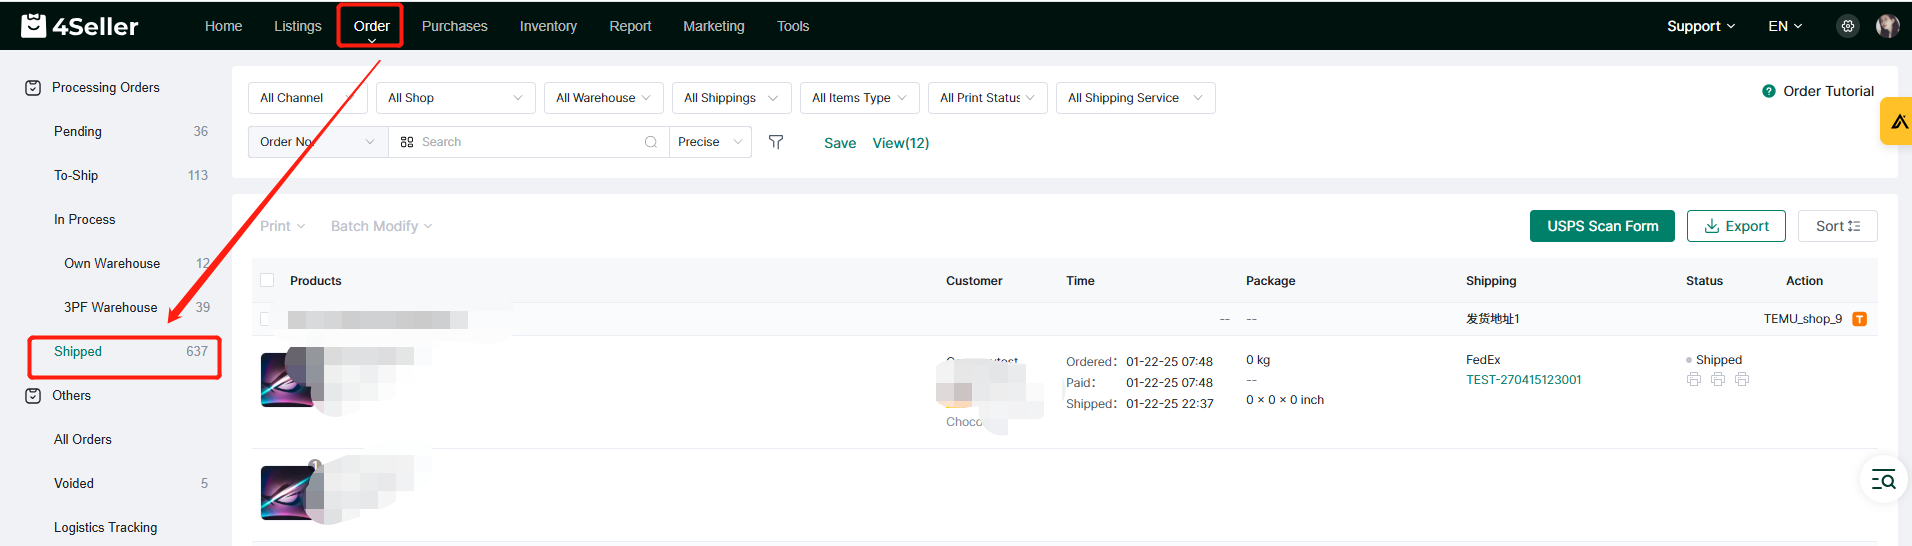
Task: Click first printer icon under Shipped status
Action: coord(1693,380)
